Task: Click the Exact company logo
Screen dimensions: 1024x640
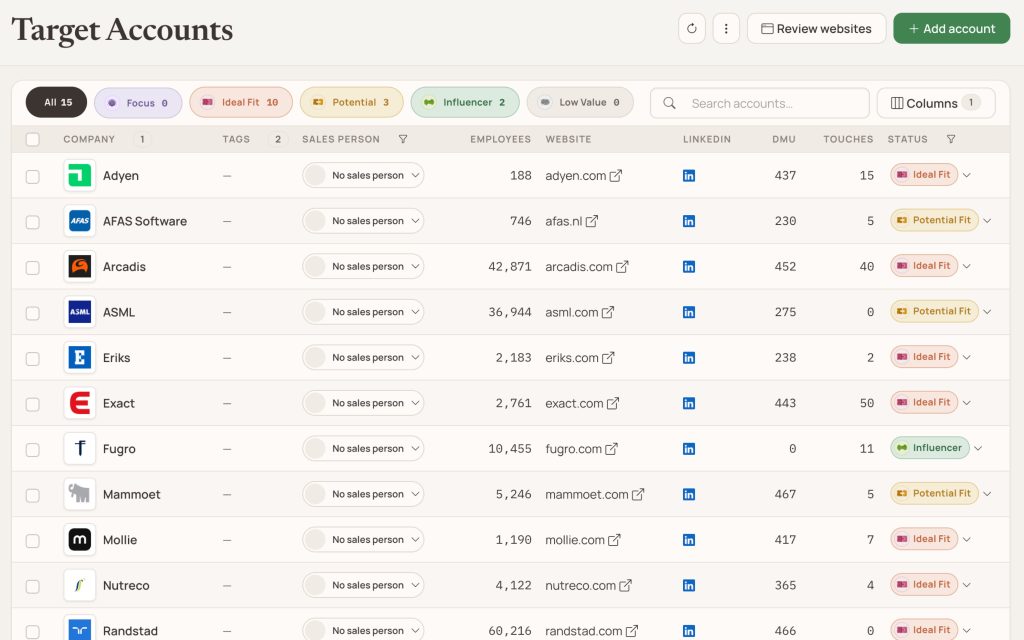Action: click(80, 404)
